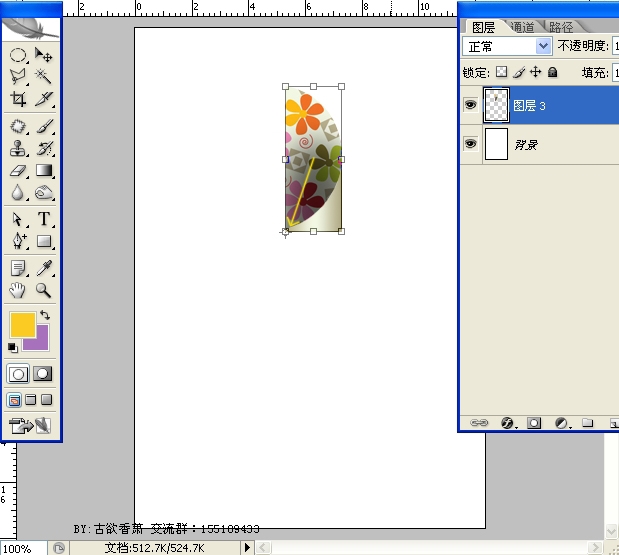Switch to Standard editing mode
619x555 pixels.
click(18, 374)
